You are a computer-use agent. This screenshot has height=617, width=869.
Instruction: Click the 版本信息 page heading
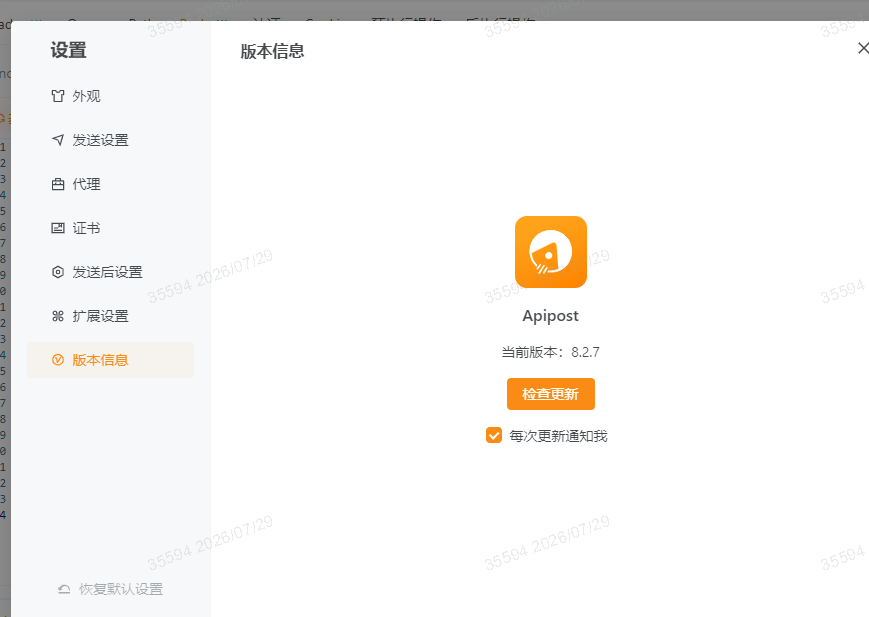(272, 51)
